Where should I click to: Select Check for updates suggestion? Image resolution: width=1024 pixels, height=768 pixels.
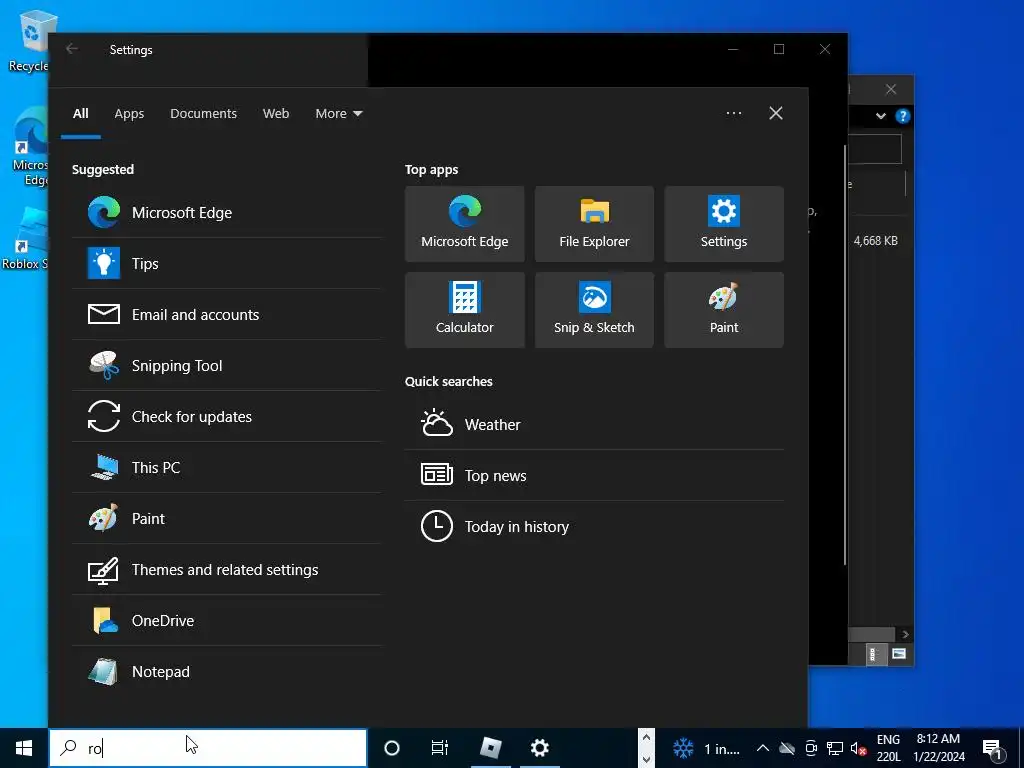click(226, 416)
